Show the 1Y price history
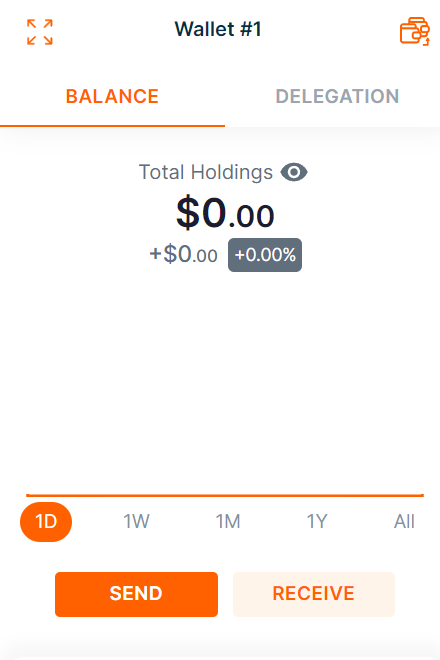Viewport: 440px width, 660px height. pos(317,522)
